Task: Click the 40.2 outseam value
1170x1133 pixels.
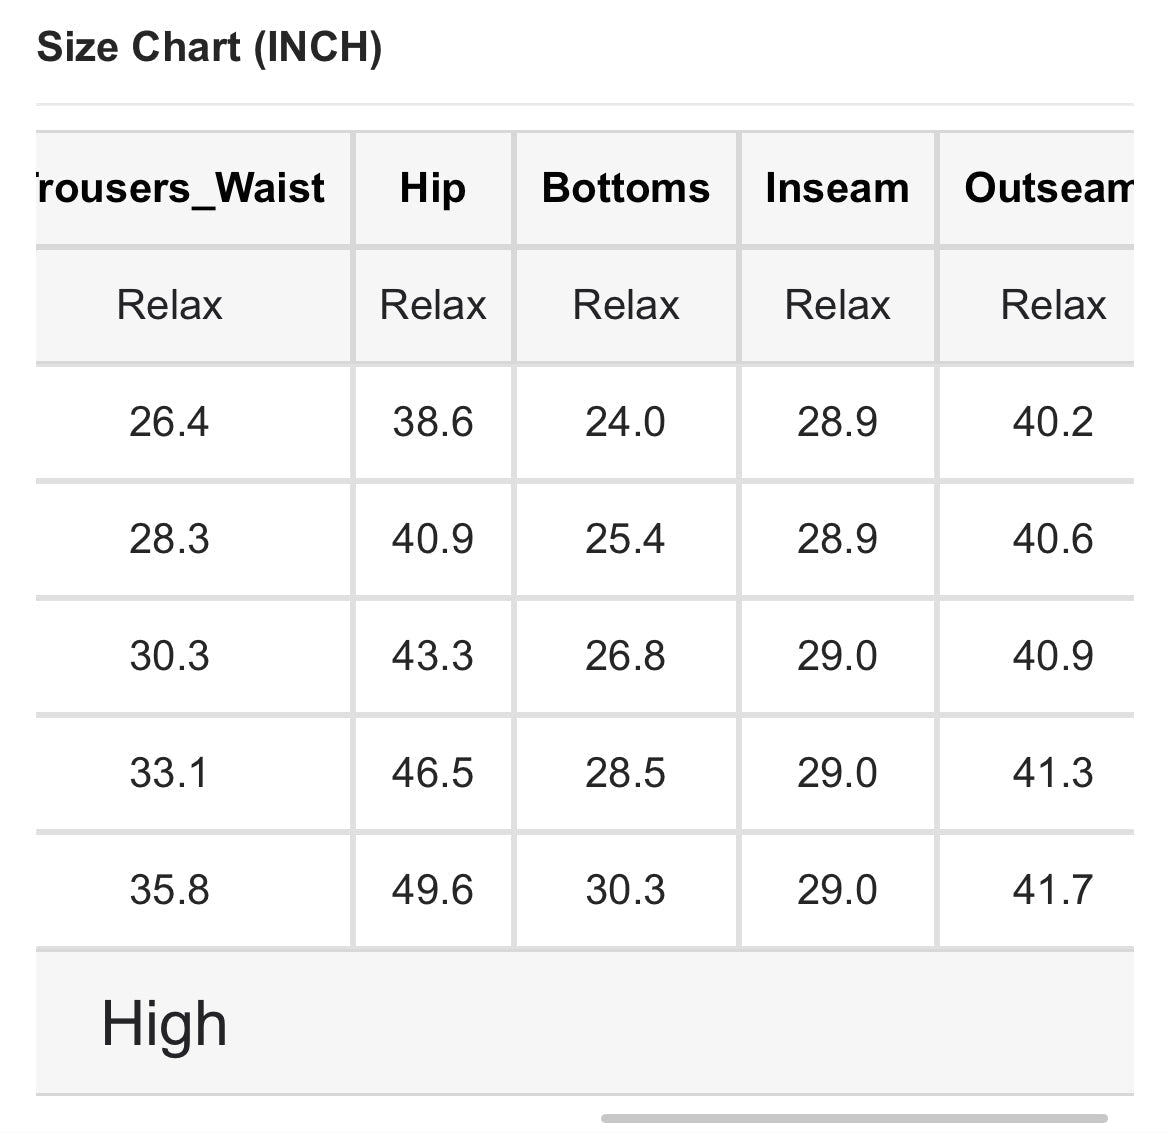Action: [1052, 422]
